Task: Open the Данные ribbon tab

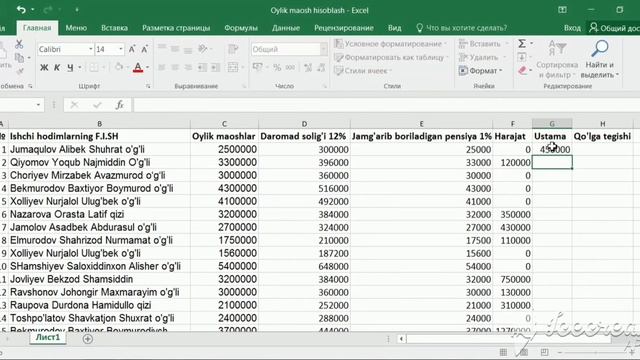Action: point(286,28)
